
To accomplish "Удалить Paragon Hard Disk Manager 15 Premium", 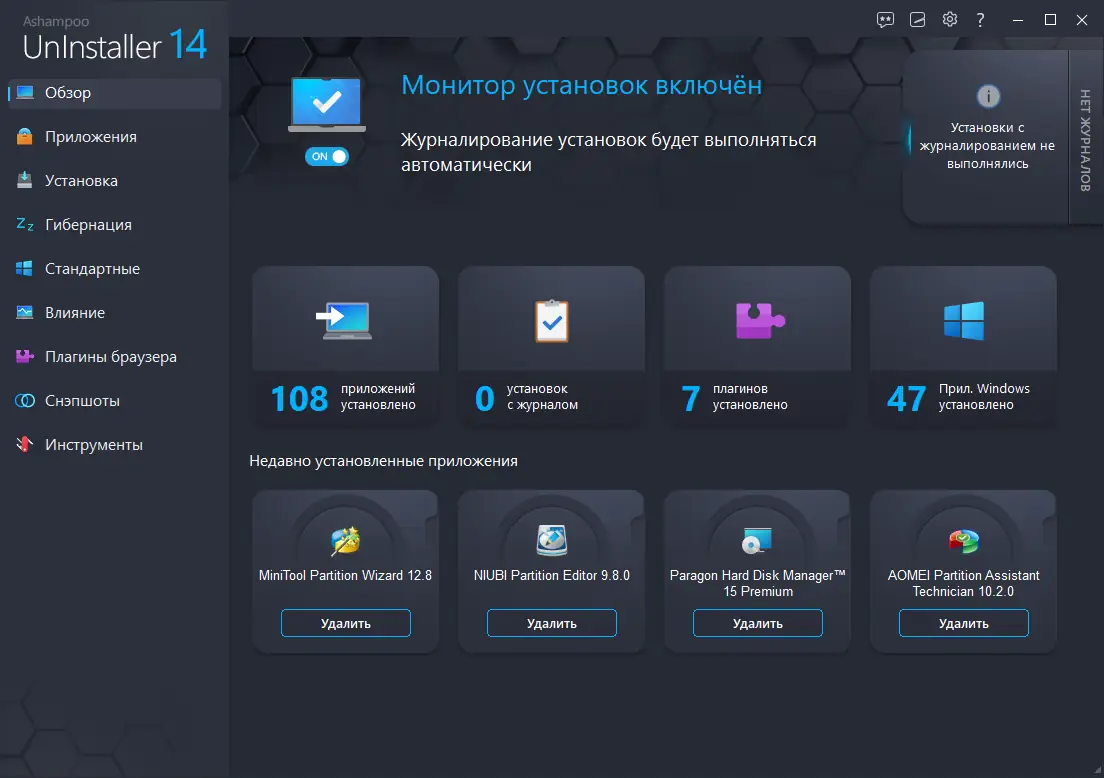I will click(758, 623).
